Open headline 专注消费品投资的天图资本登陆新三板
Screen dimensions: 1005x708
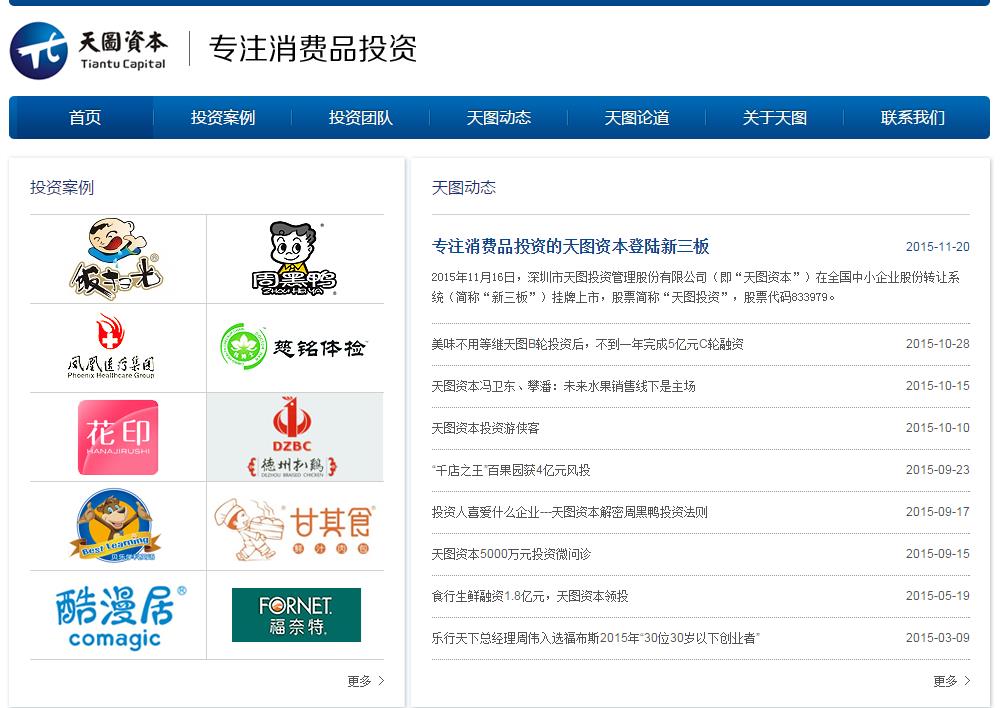(570, 247)
